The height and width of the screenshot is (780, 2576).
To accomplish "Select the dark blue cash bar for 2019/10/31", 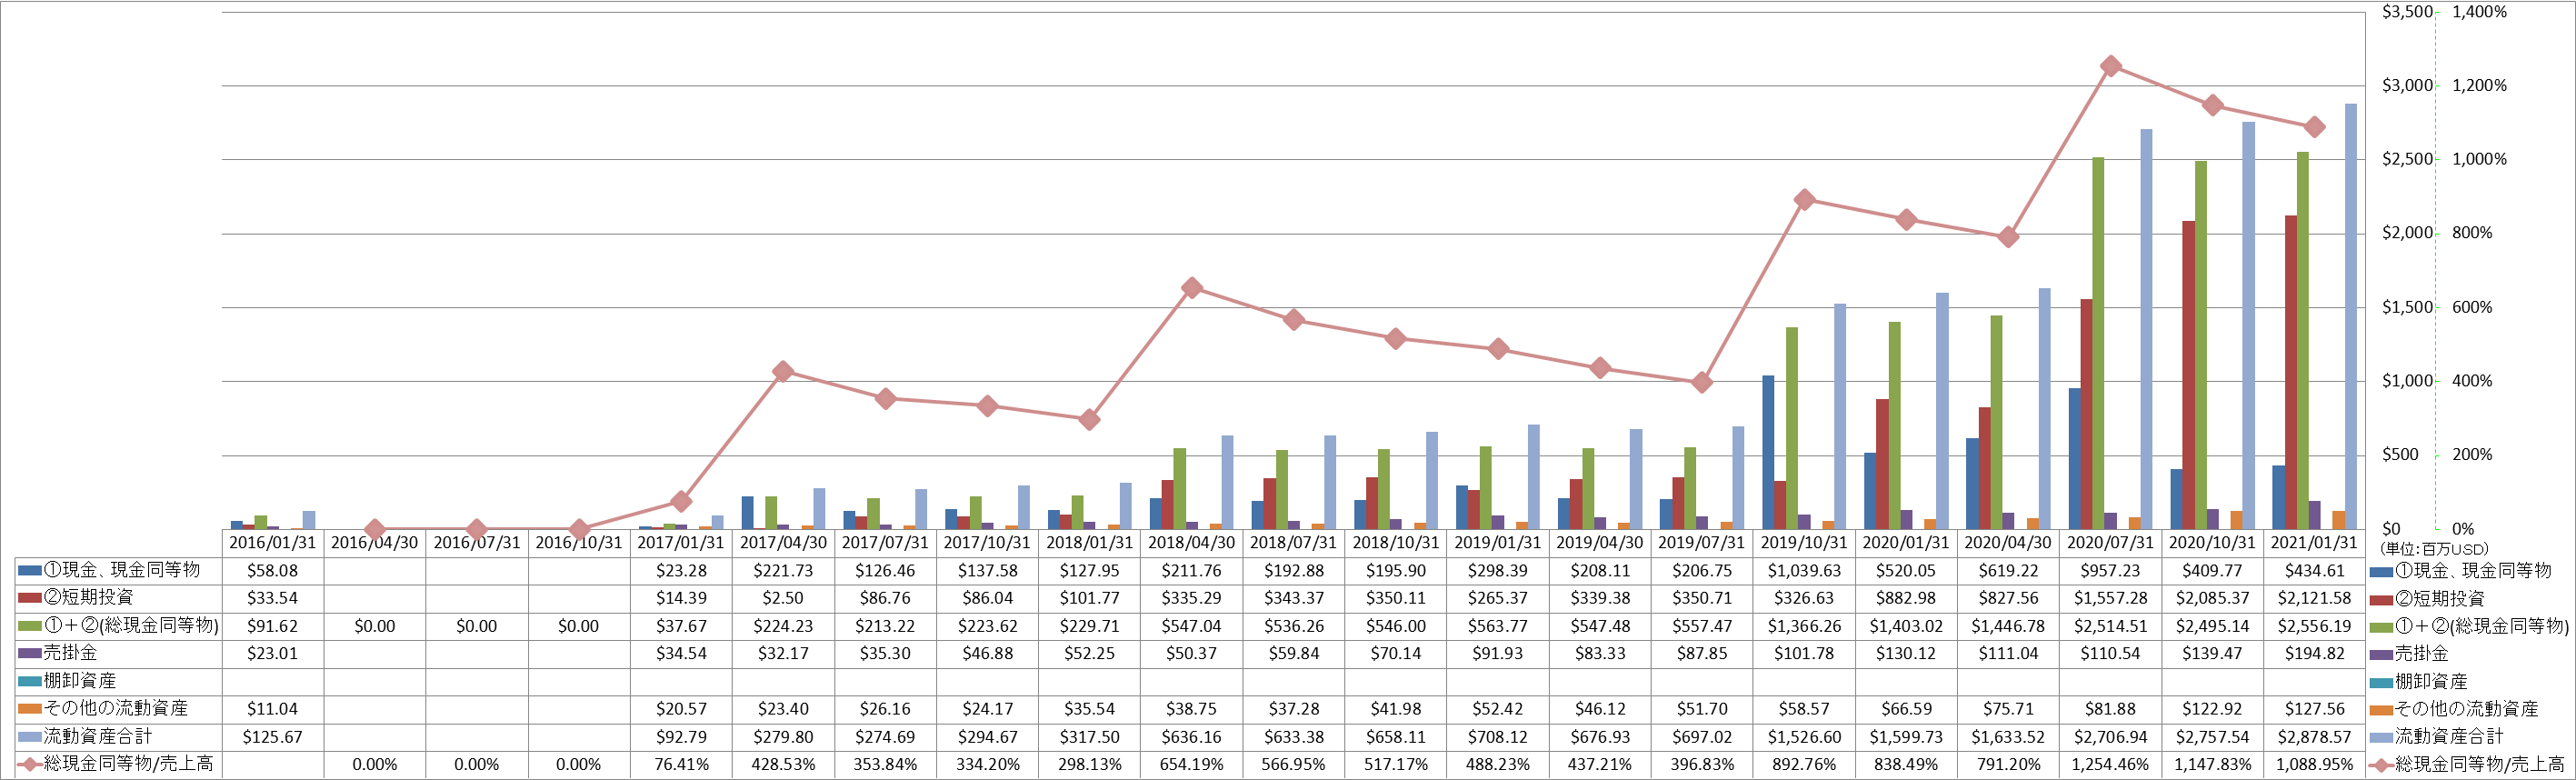I will coord(1768,452).
